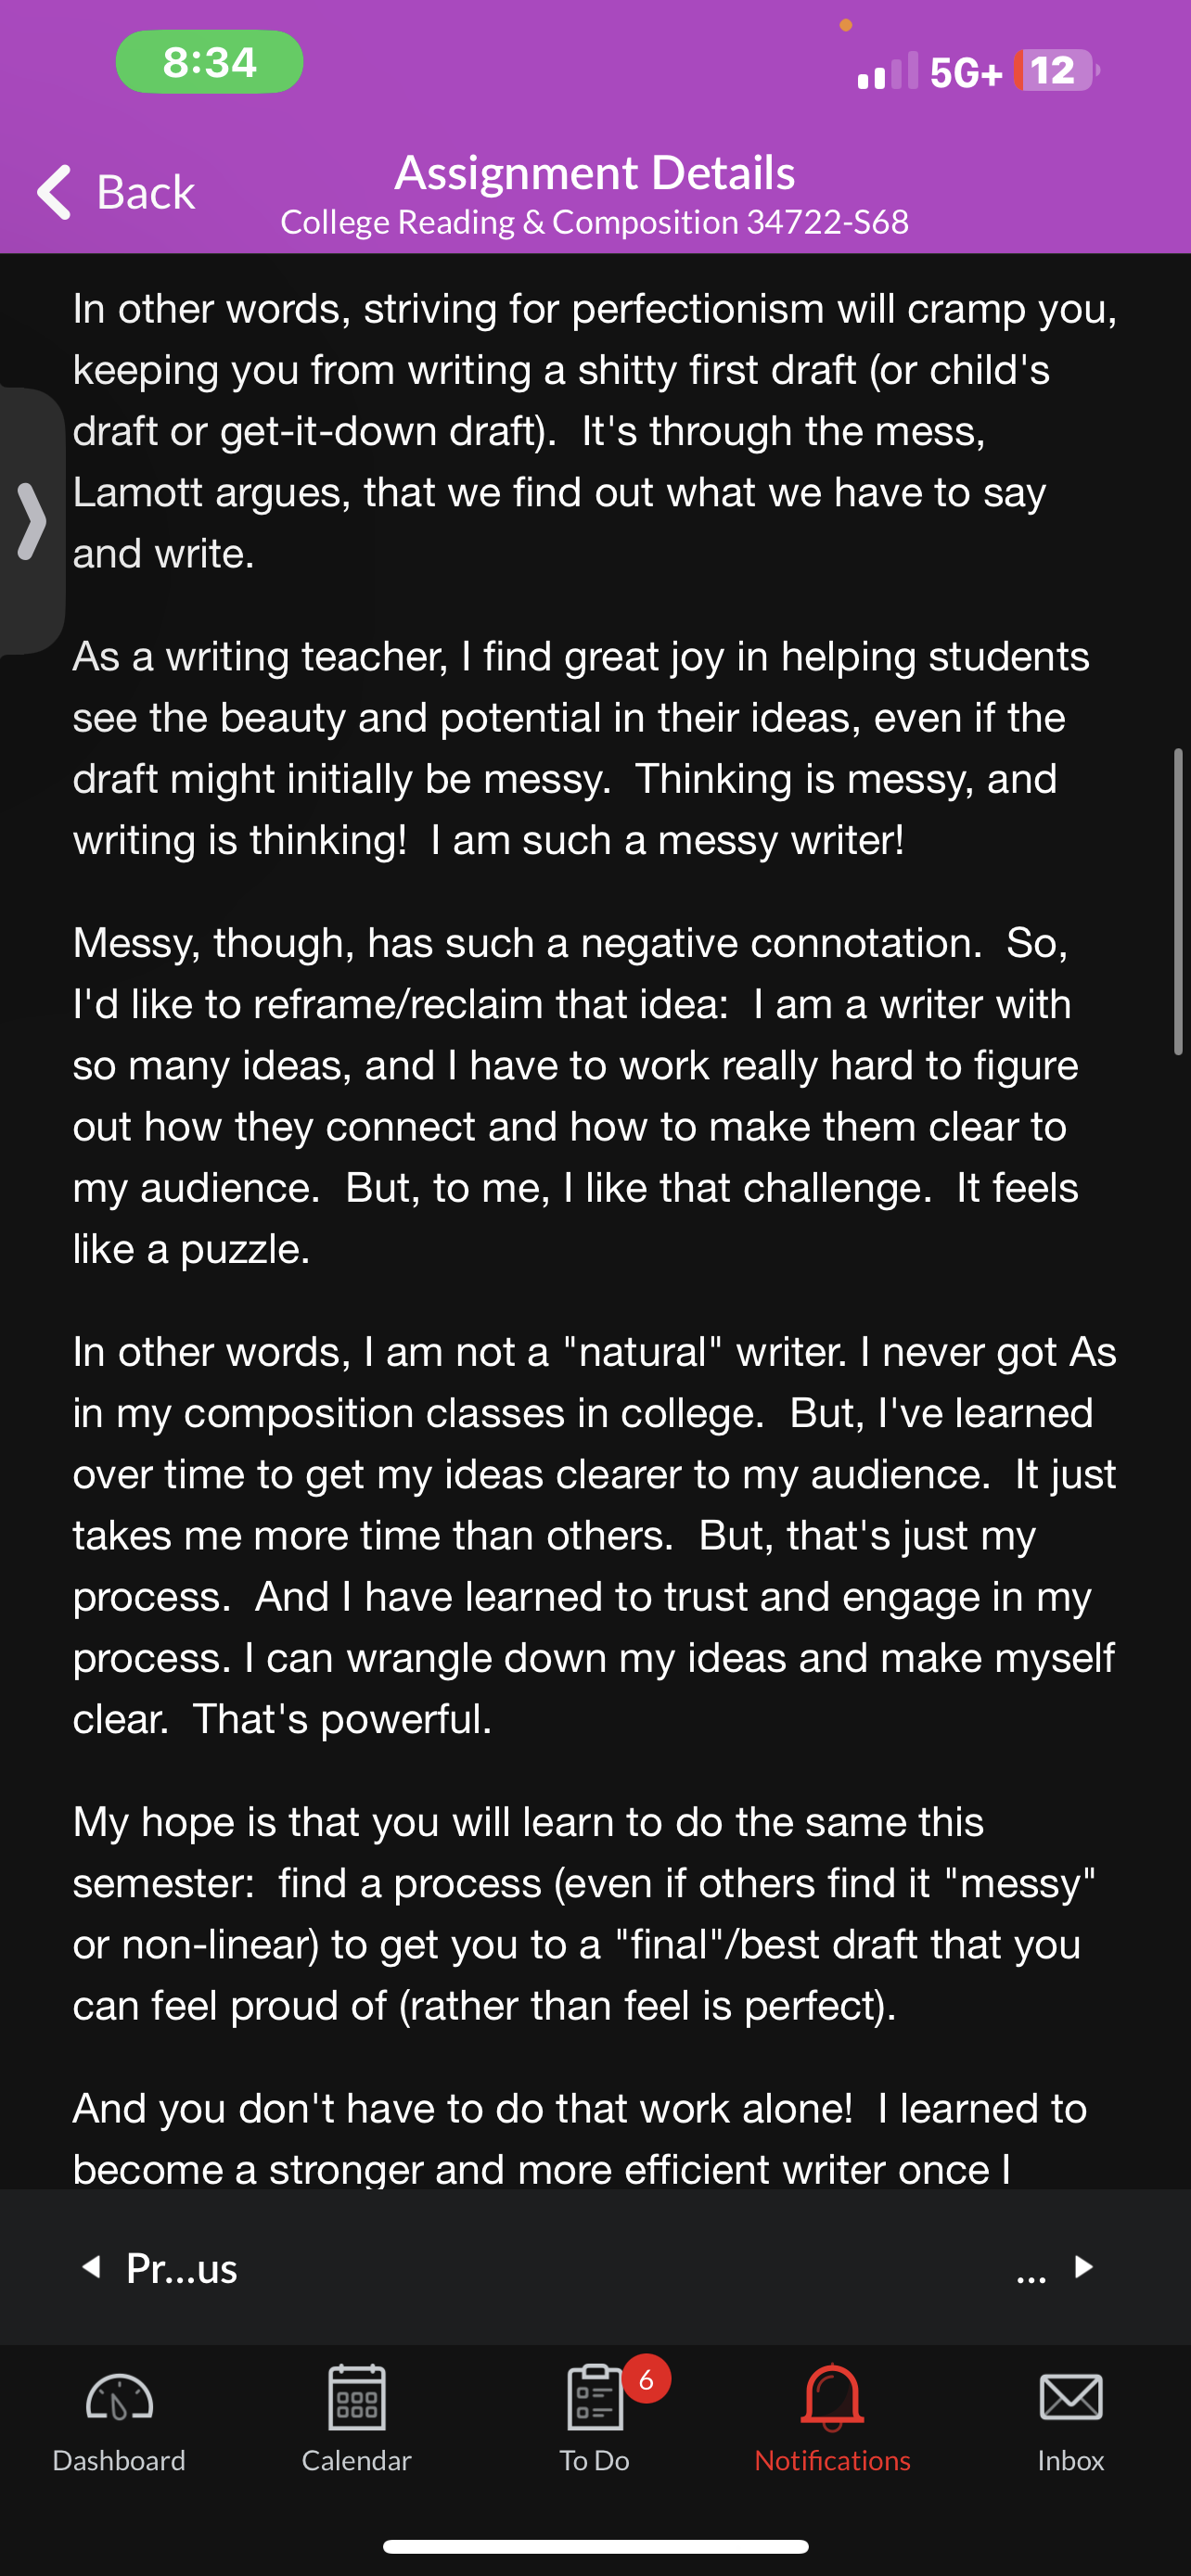The height and width of the screenshot is (2576, 1191).
Task: Tap the Back chevron arrow icon
Action: point(54,191)
